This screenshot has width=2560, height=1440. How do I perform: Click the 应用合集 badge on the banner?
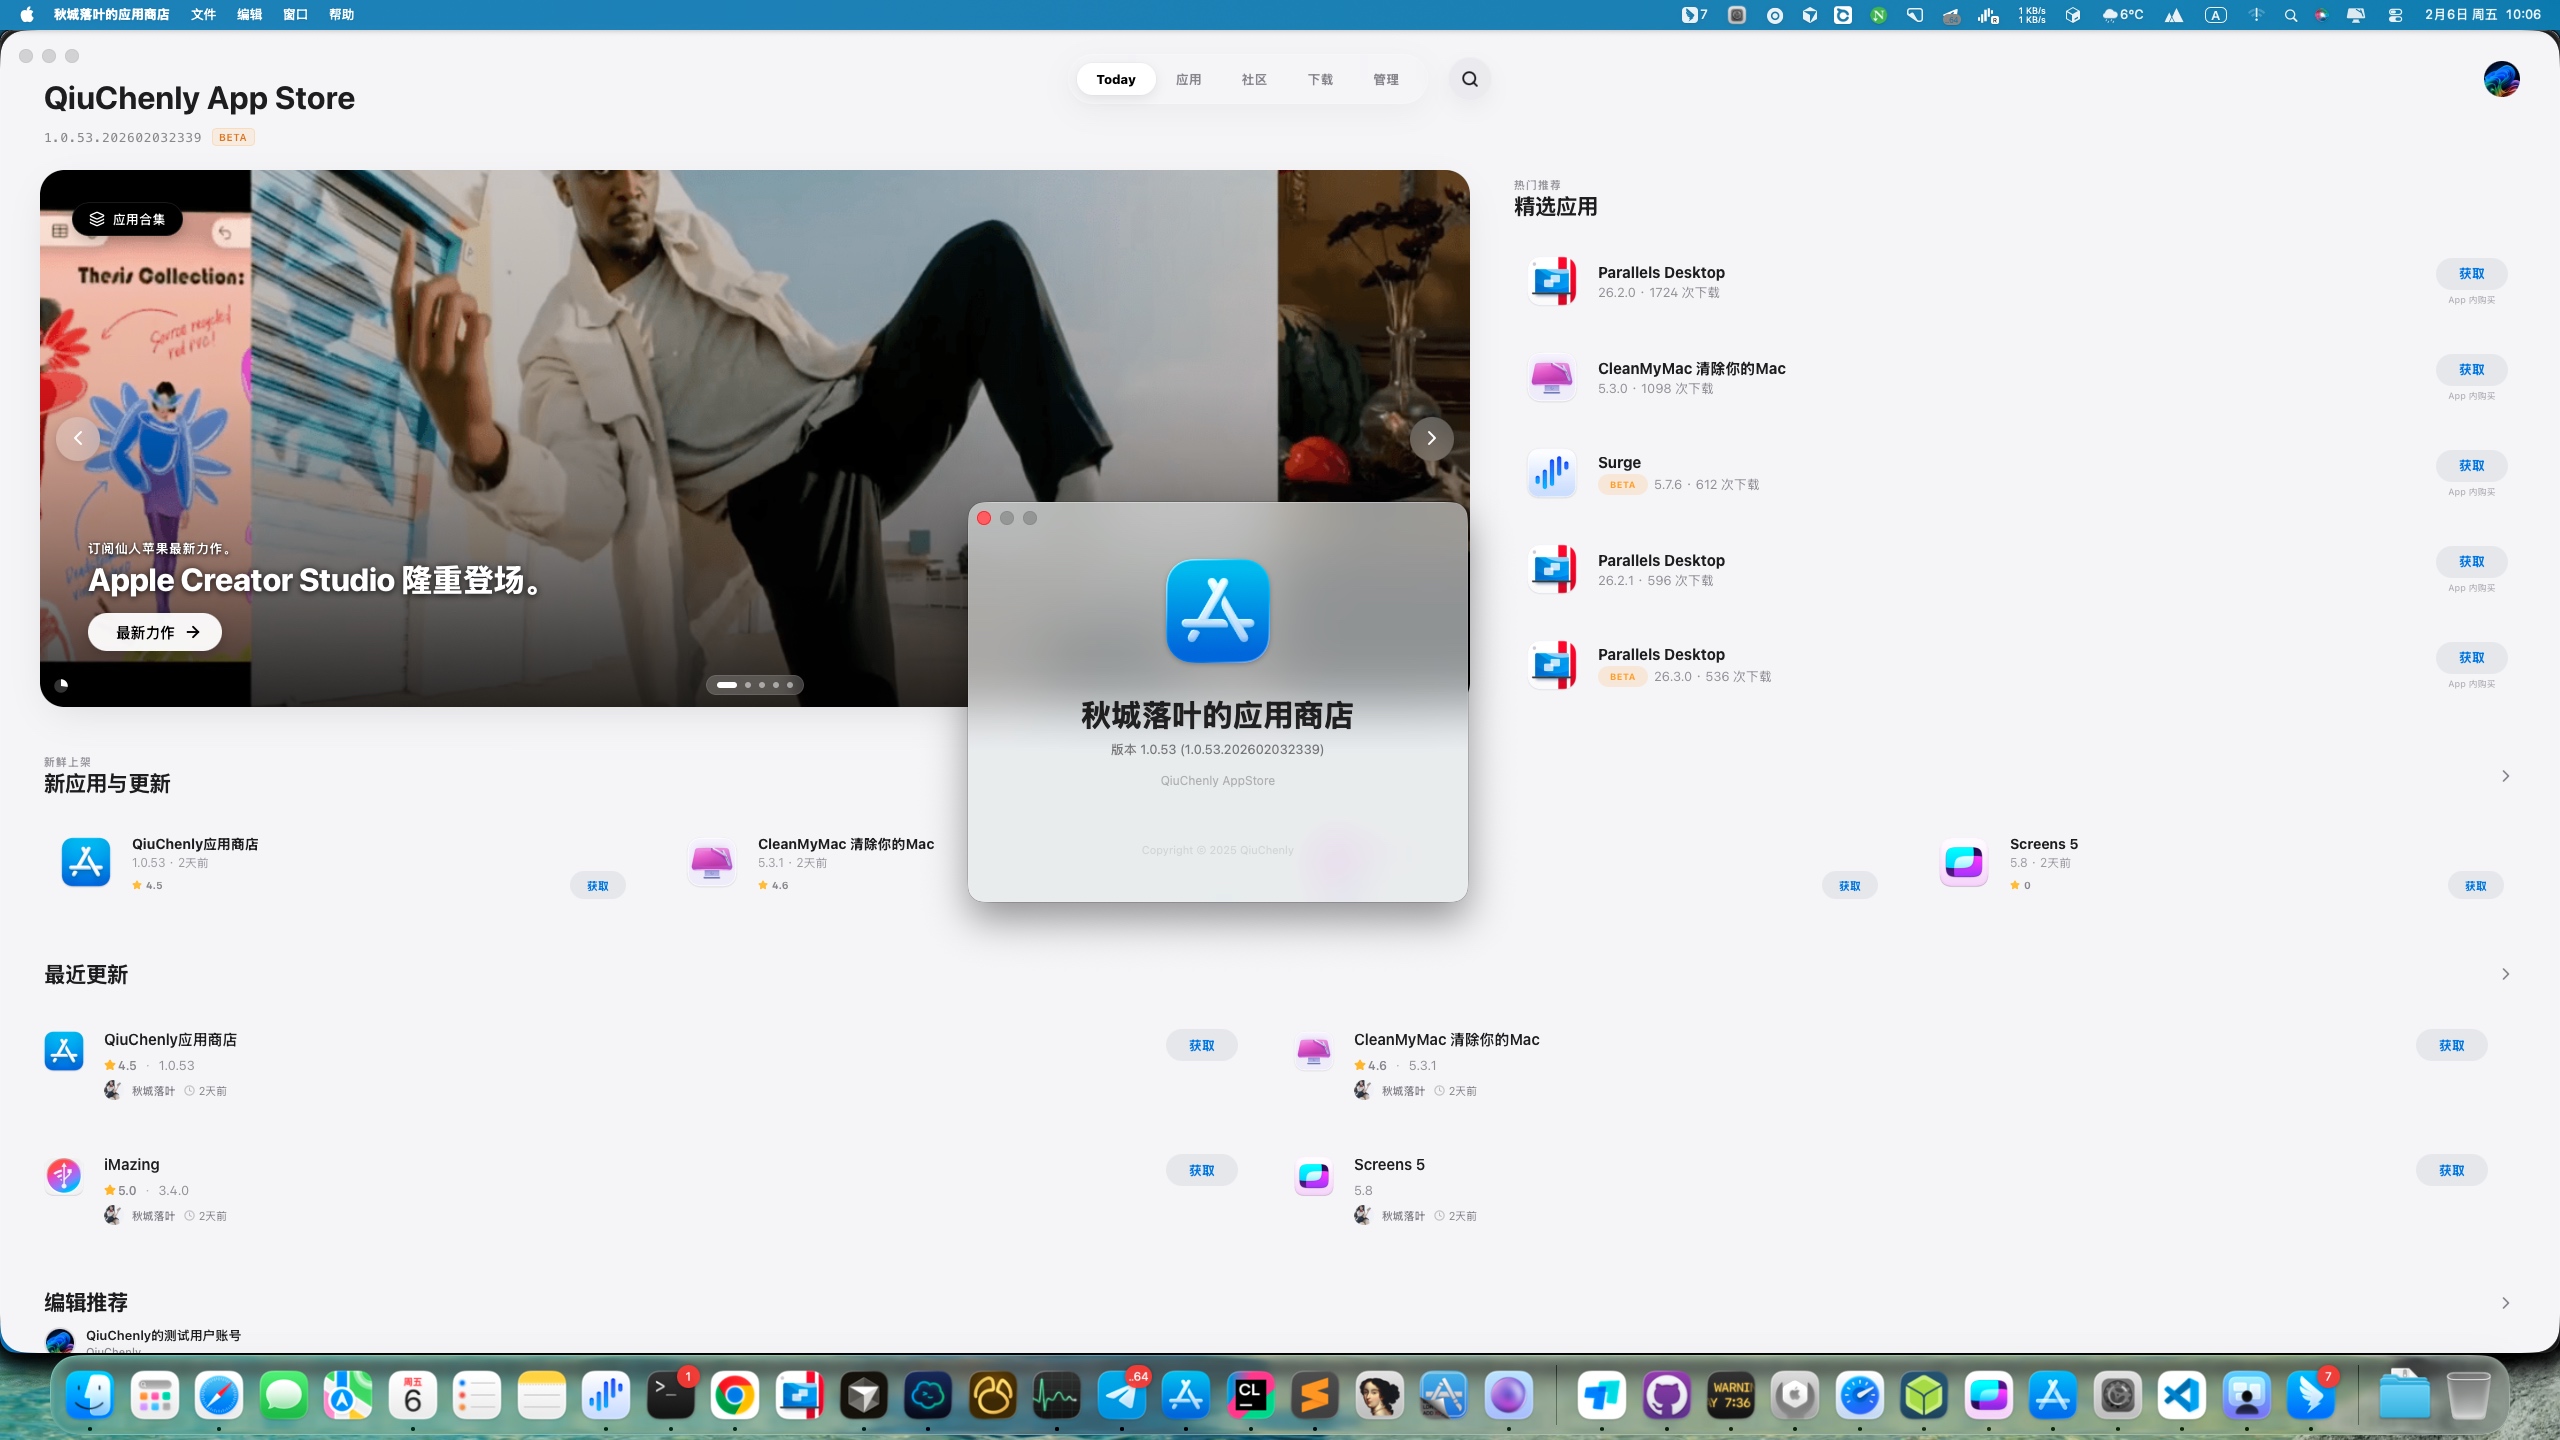pos(127,219)
